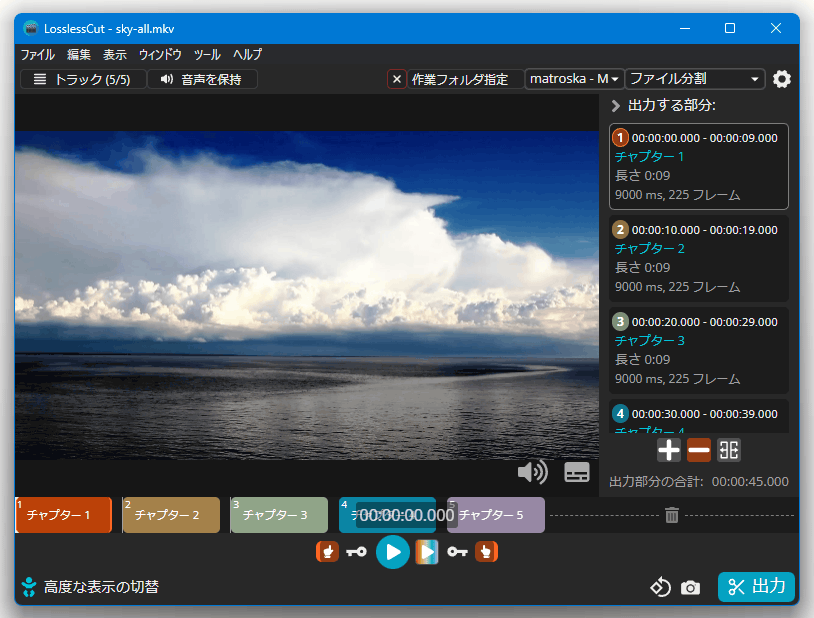Add a new segment with the plus icon
The height and width of the screenshot is (618, 814).
pyautogui.click(x=669, y=450)
